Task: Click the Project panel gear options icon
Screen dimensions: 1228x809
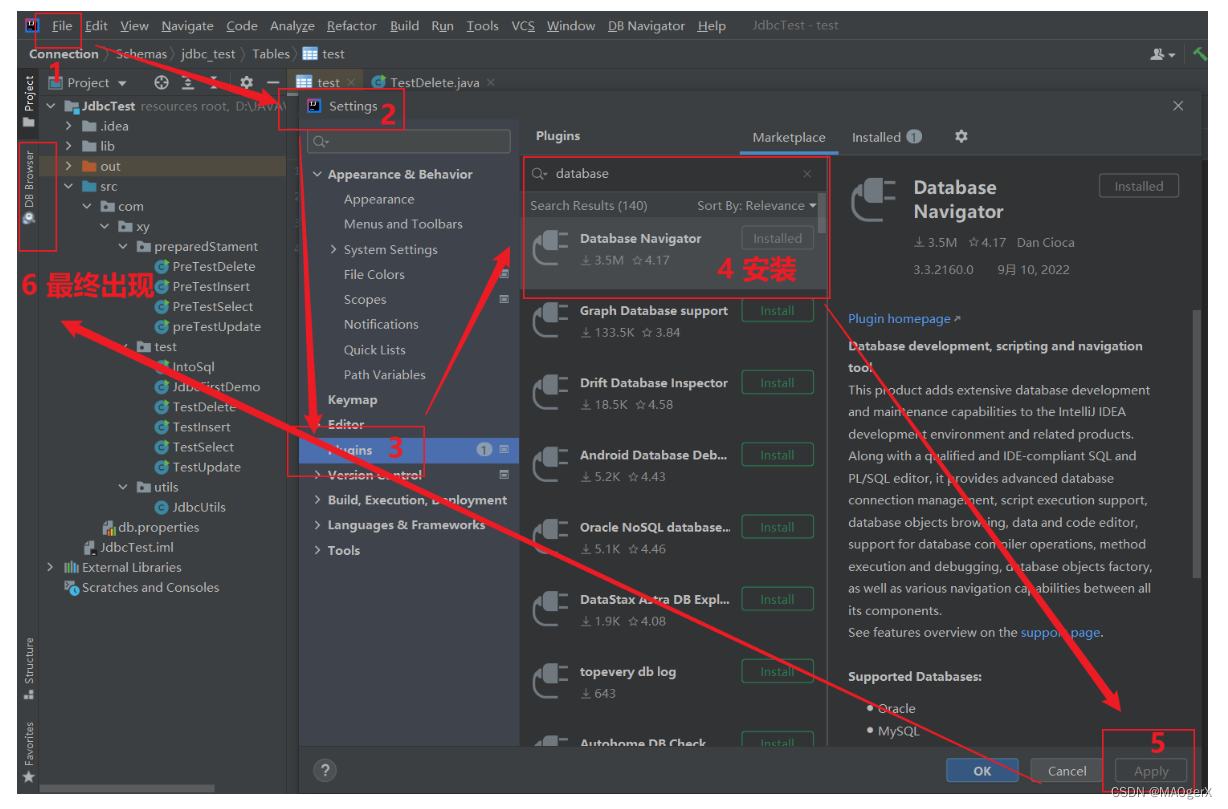Action: pyautogui.click(x=246, y=83)
